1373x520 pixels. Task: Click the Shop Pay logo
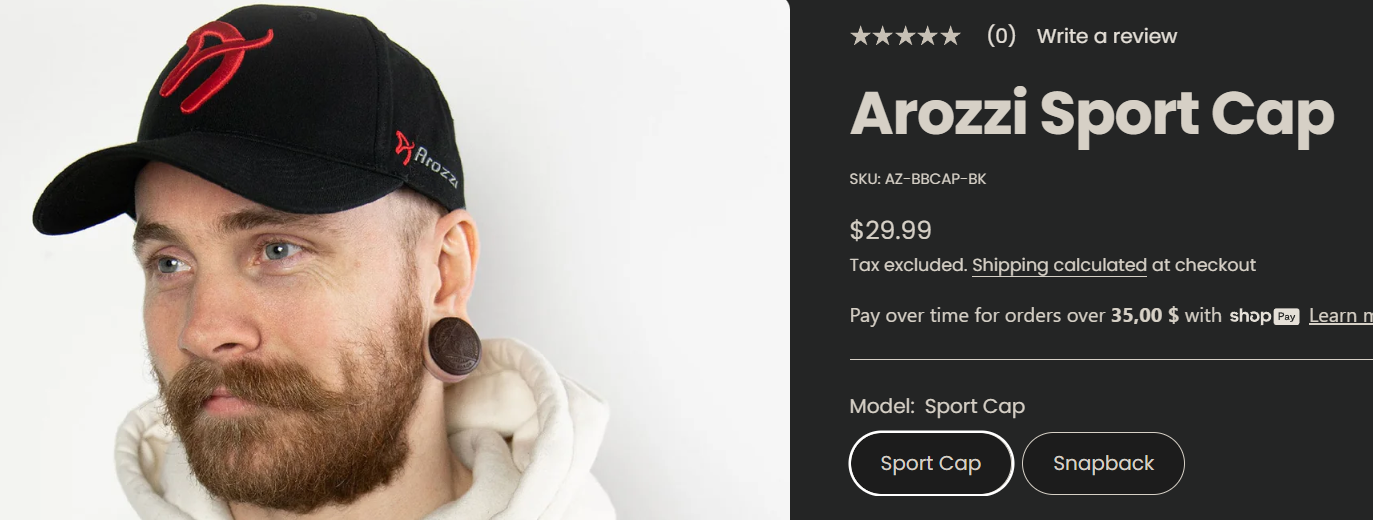(x=1264, y=316)
